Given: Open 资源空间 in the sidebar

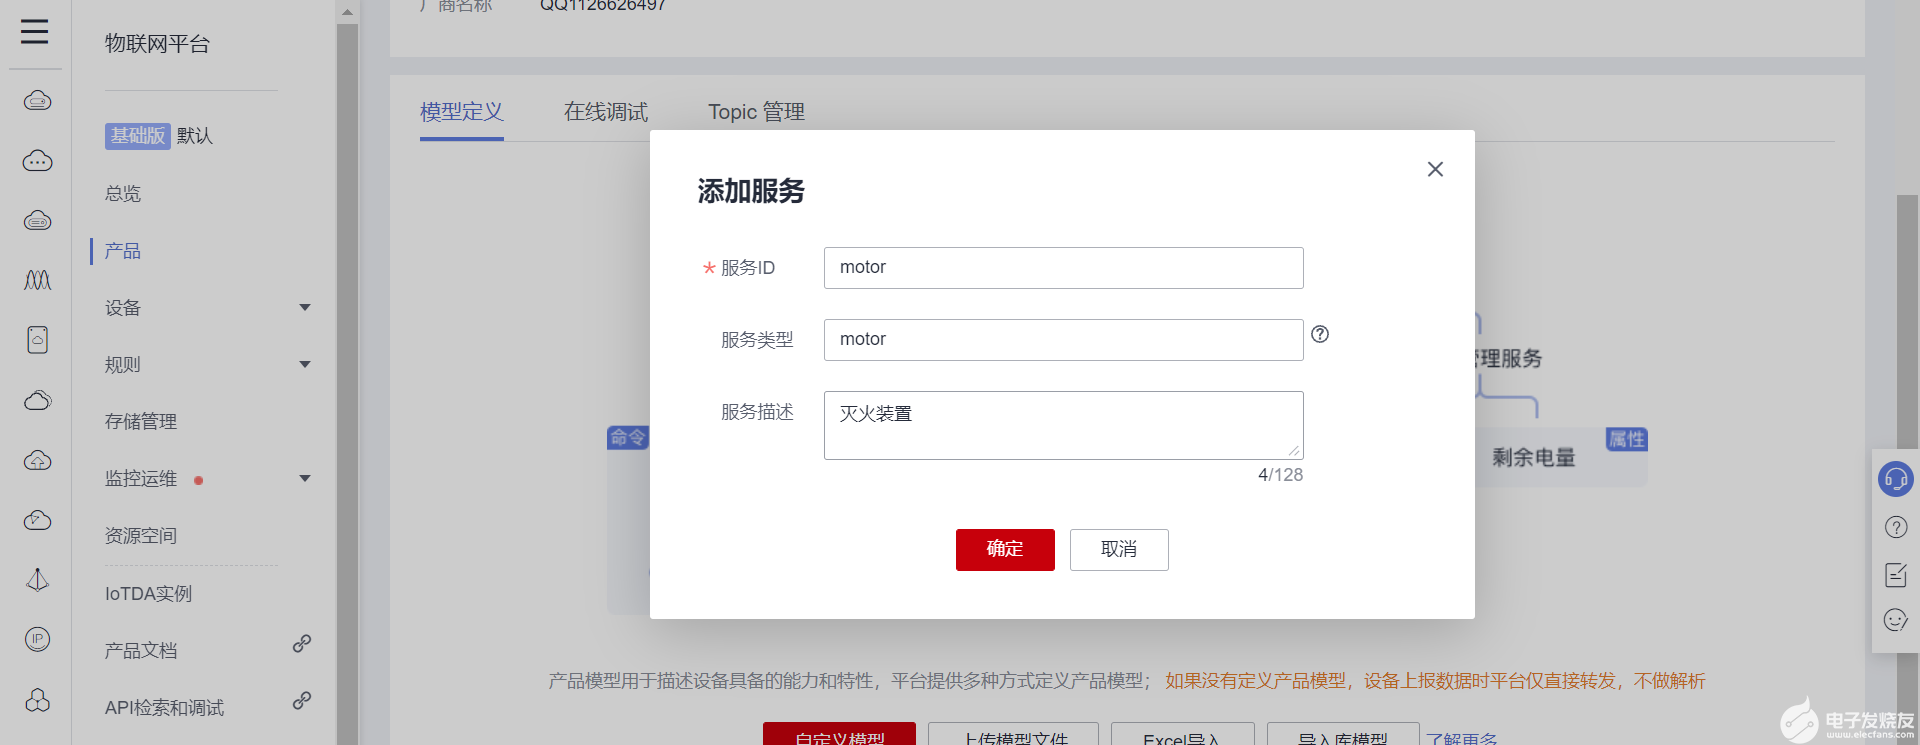Looking at the screenshot, I should pos(141,535).
